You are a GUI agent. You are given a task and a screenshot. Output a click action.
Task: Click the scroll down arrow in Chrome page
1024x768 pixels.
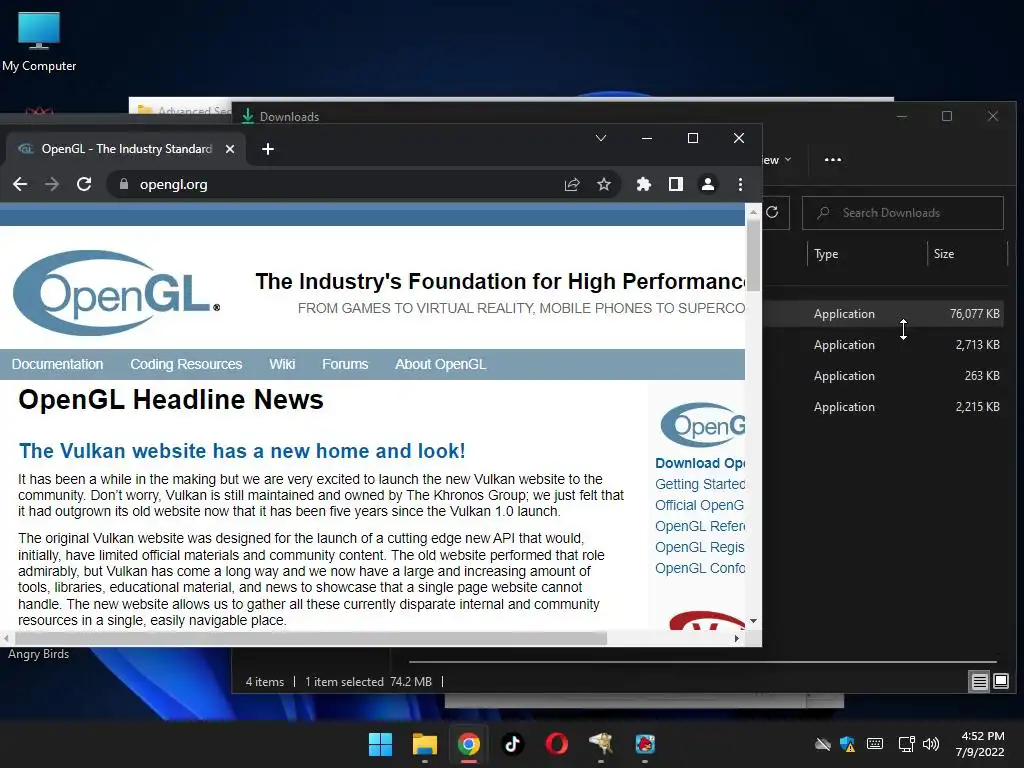[x=753, y=621]
